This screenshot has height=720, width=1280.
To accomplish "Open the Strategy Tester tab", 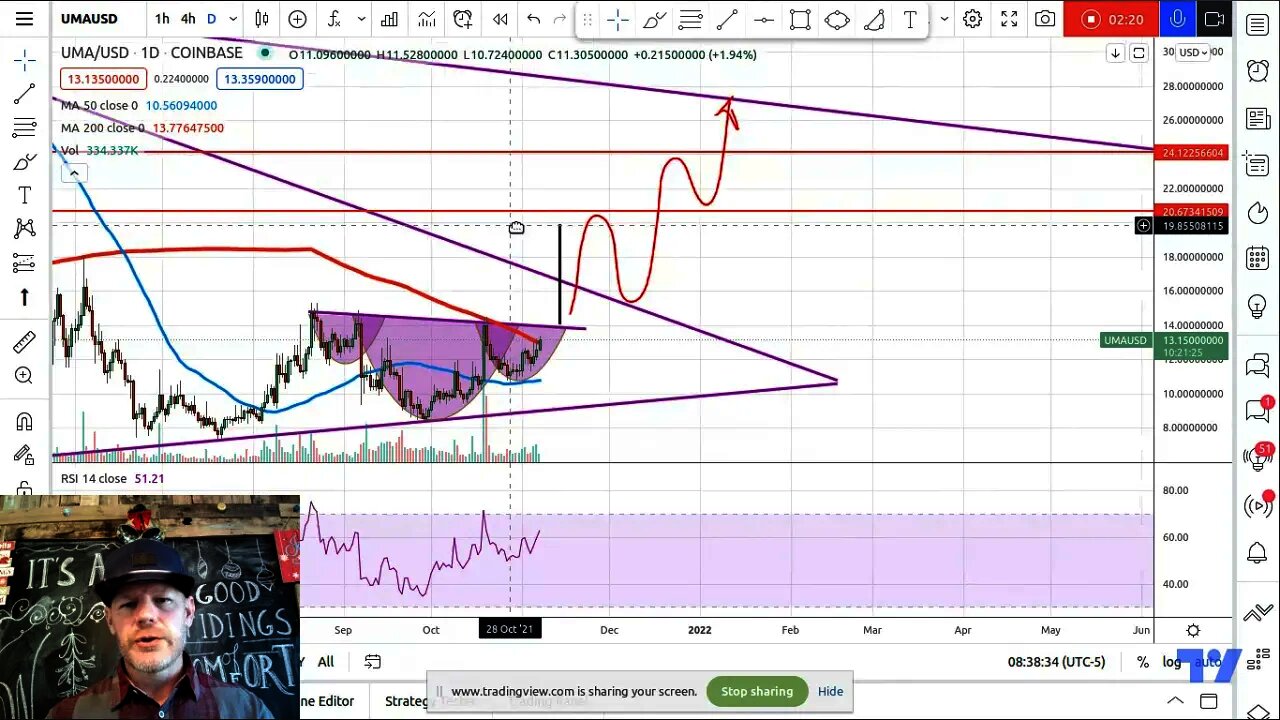I will (x=430, y=701).
